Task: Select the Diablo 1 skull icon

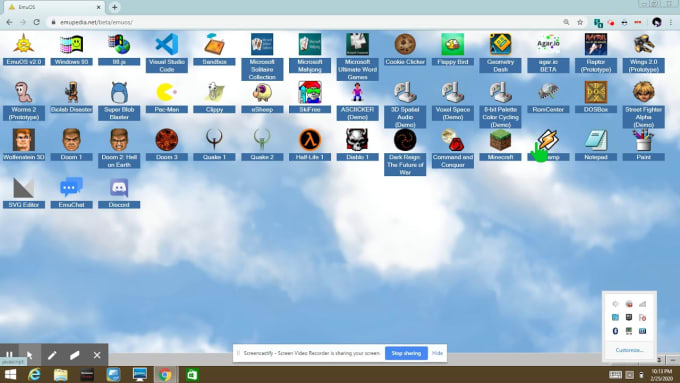Action: [357, 140]
